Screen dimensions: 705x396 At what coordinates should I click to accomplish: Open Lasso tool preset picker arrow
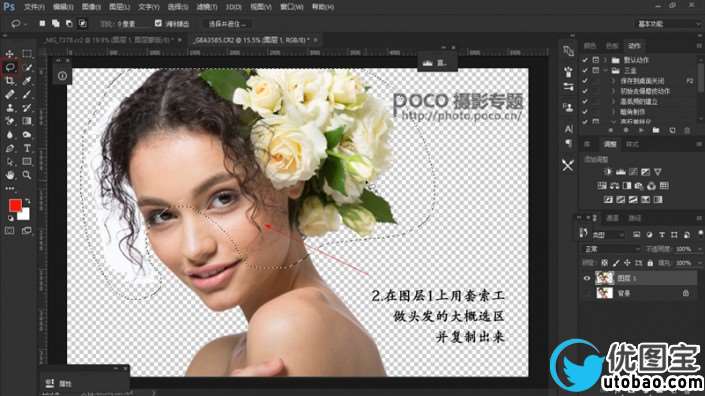point(25,24)
